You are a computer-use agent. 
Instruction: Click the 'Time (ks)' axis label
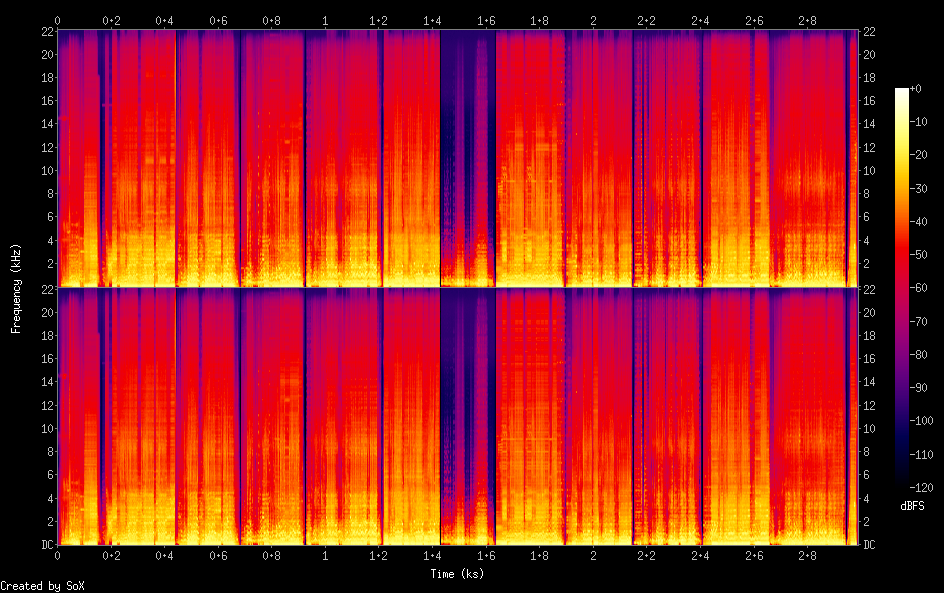pos(456,573)
